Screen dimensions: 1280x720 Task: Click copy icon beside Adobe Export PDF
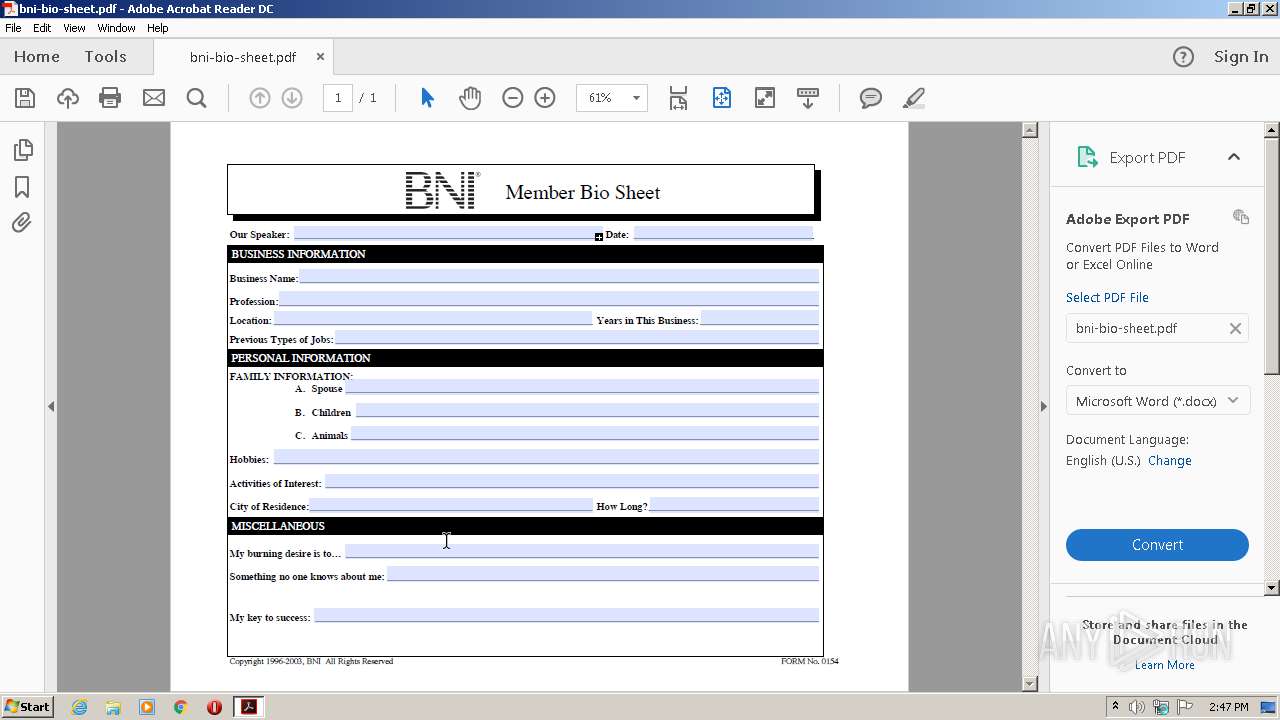[x=1241, y=217]
